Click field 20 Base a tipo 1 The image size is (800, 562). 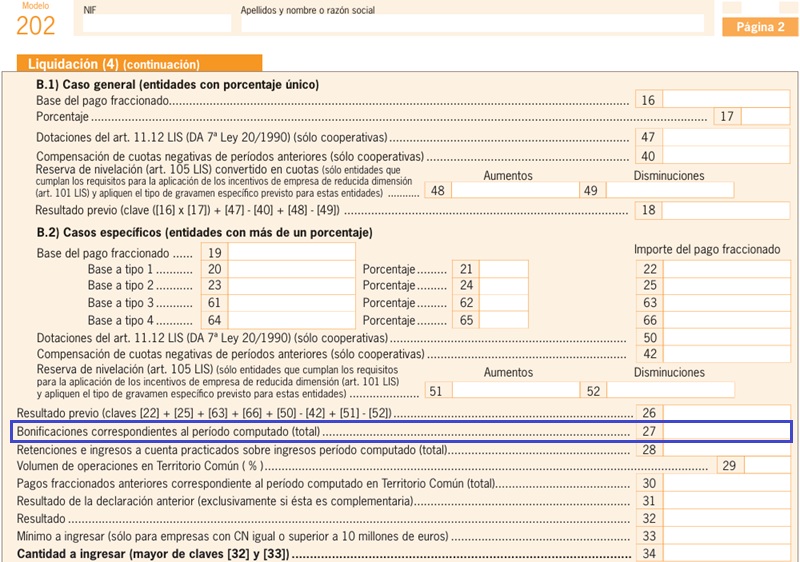pyautogui.click(x=291, y=269)
